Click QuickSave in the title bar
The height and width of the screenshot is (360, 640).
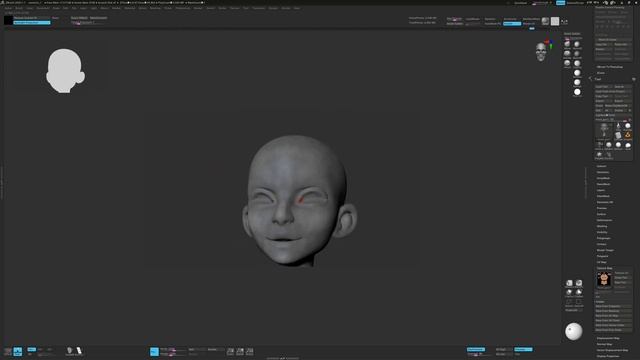point(520,2)
